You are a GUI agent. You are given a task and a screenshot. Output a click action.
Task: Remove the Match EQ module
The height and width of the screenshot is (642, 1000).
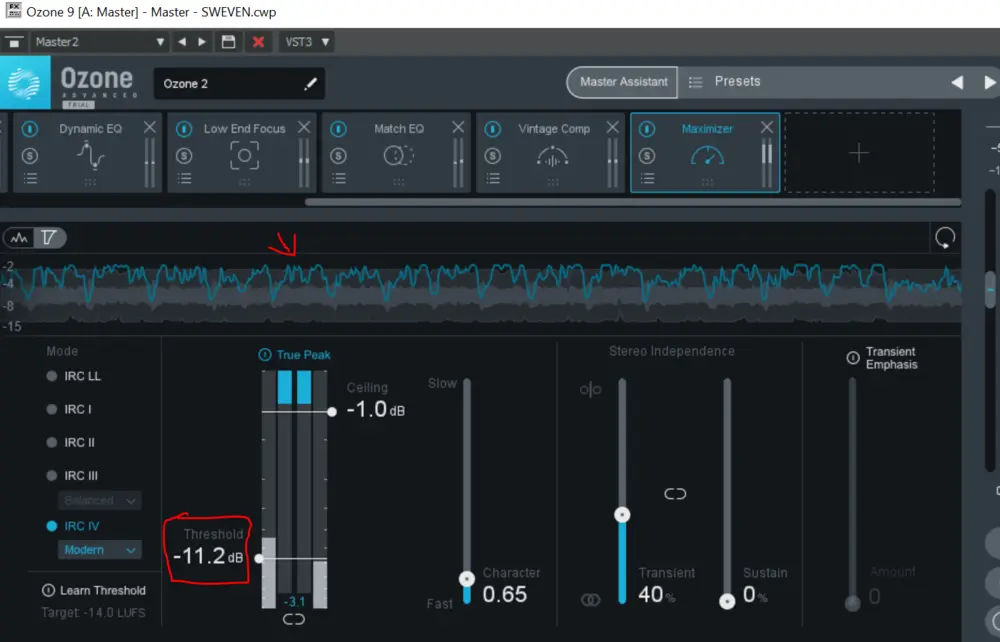point(458,128)
